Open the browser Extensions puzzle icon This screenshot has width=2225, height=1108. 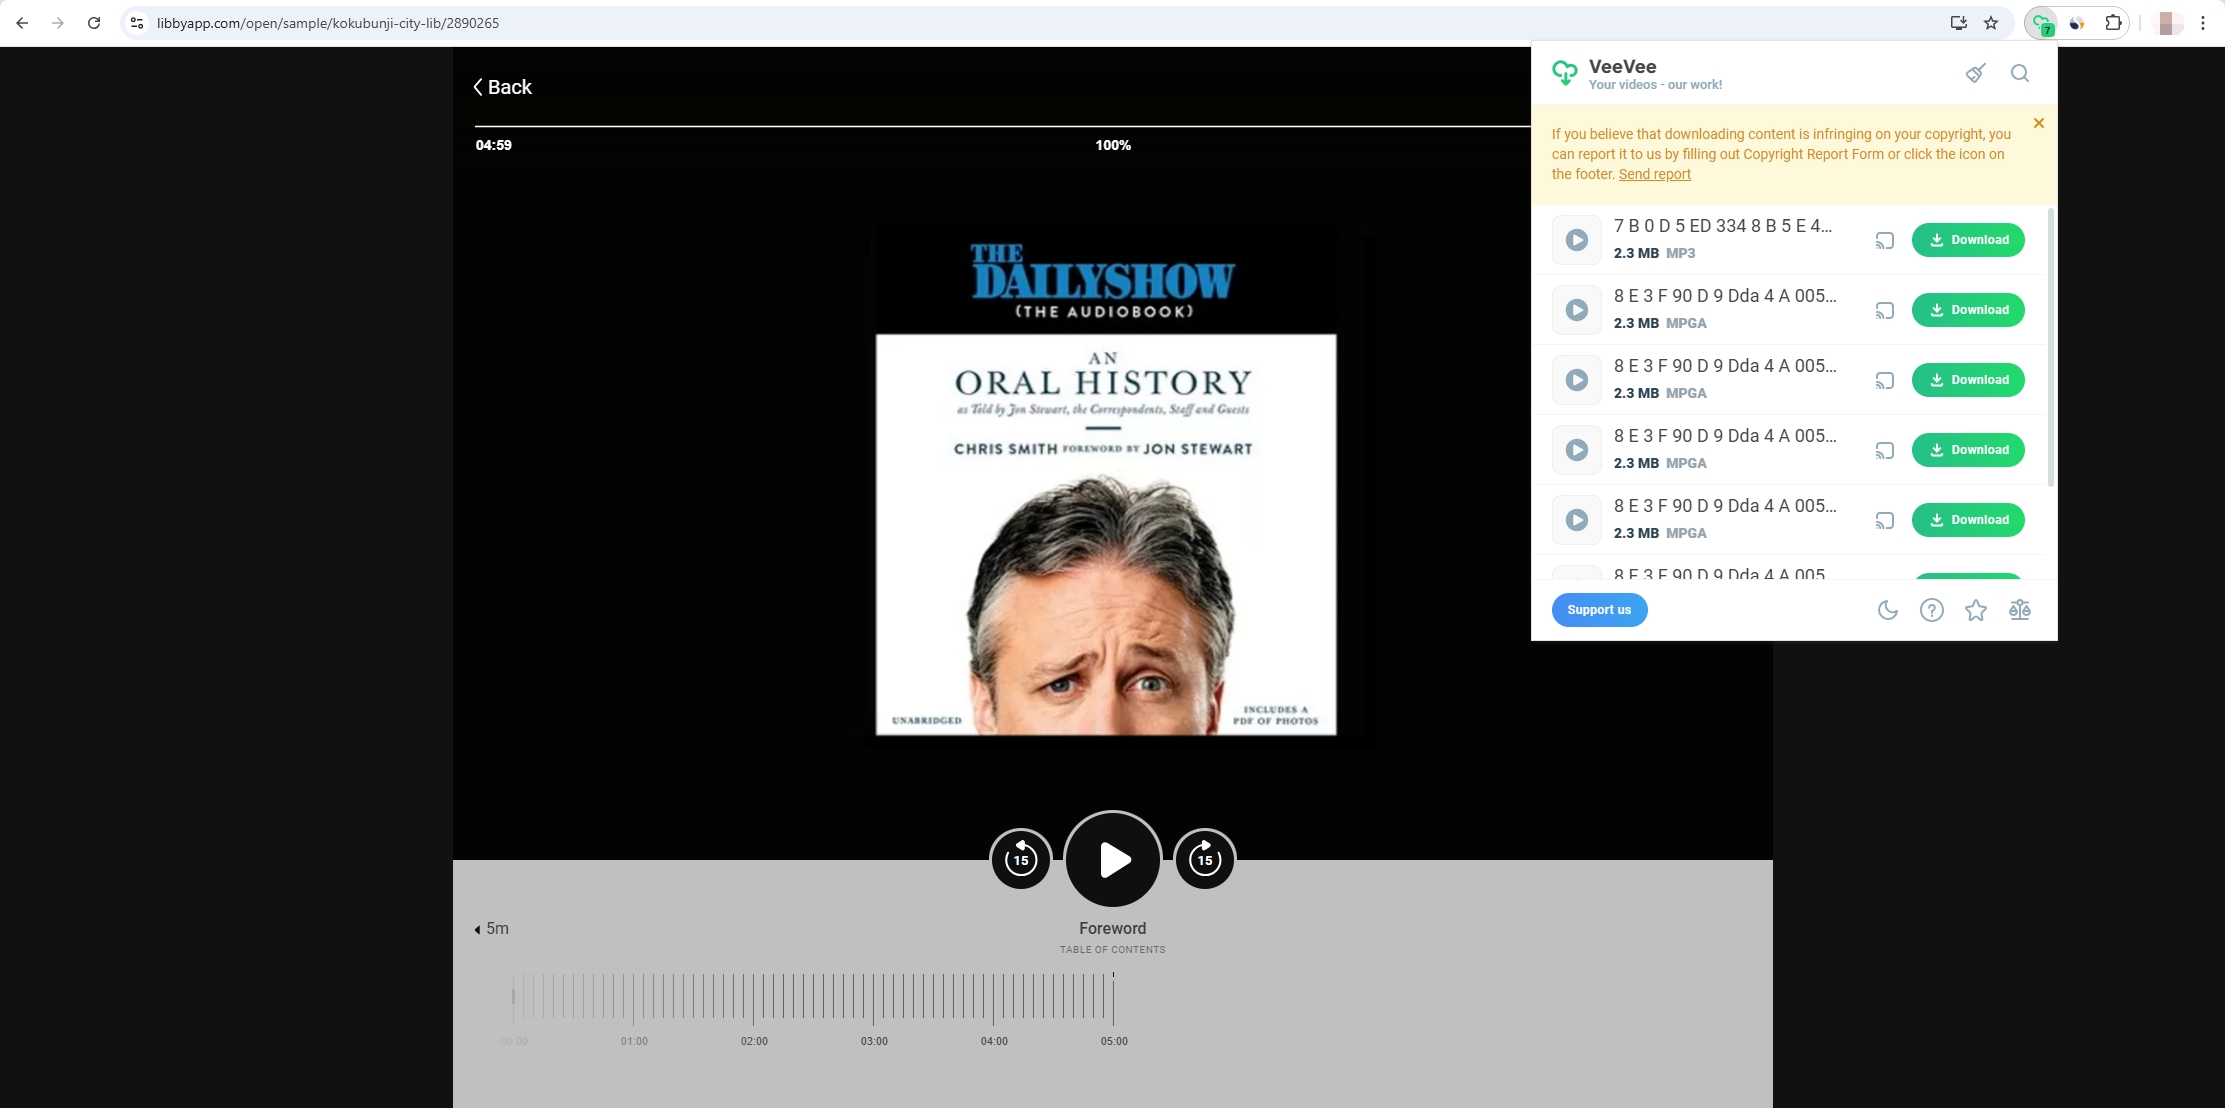point(2112,23)
